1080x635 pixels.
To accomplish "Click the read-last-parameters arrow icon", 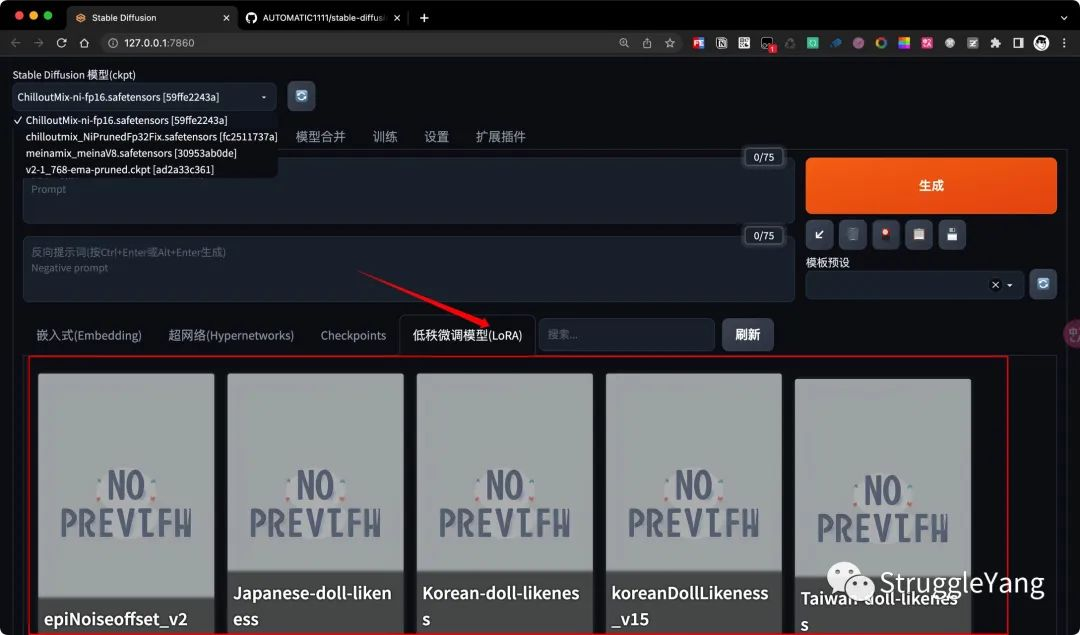I will tap(819, 235).
